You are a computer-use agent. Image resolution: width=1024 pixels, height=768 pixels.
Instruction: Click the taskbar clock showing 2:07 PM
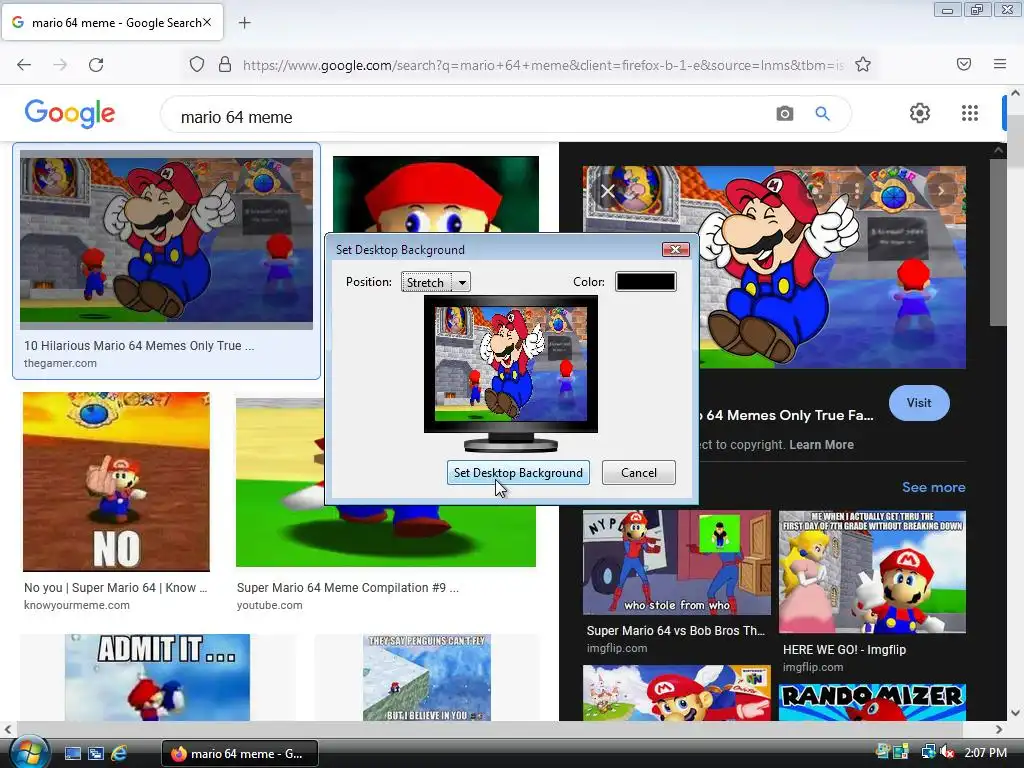tap(985, 753)
